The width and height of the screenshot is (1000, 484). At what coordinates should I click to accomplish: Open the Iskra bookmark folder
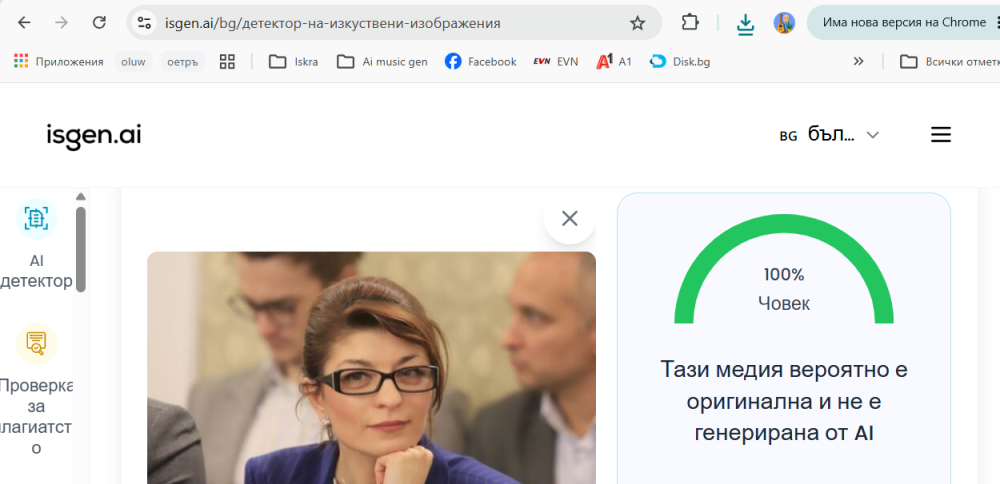point(293,61)
